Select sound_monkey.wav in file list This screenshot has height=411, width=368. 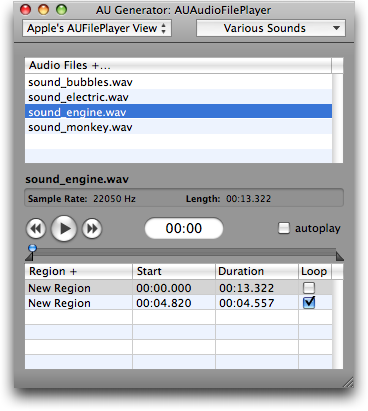coord(178,127)
